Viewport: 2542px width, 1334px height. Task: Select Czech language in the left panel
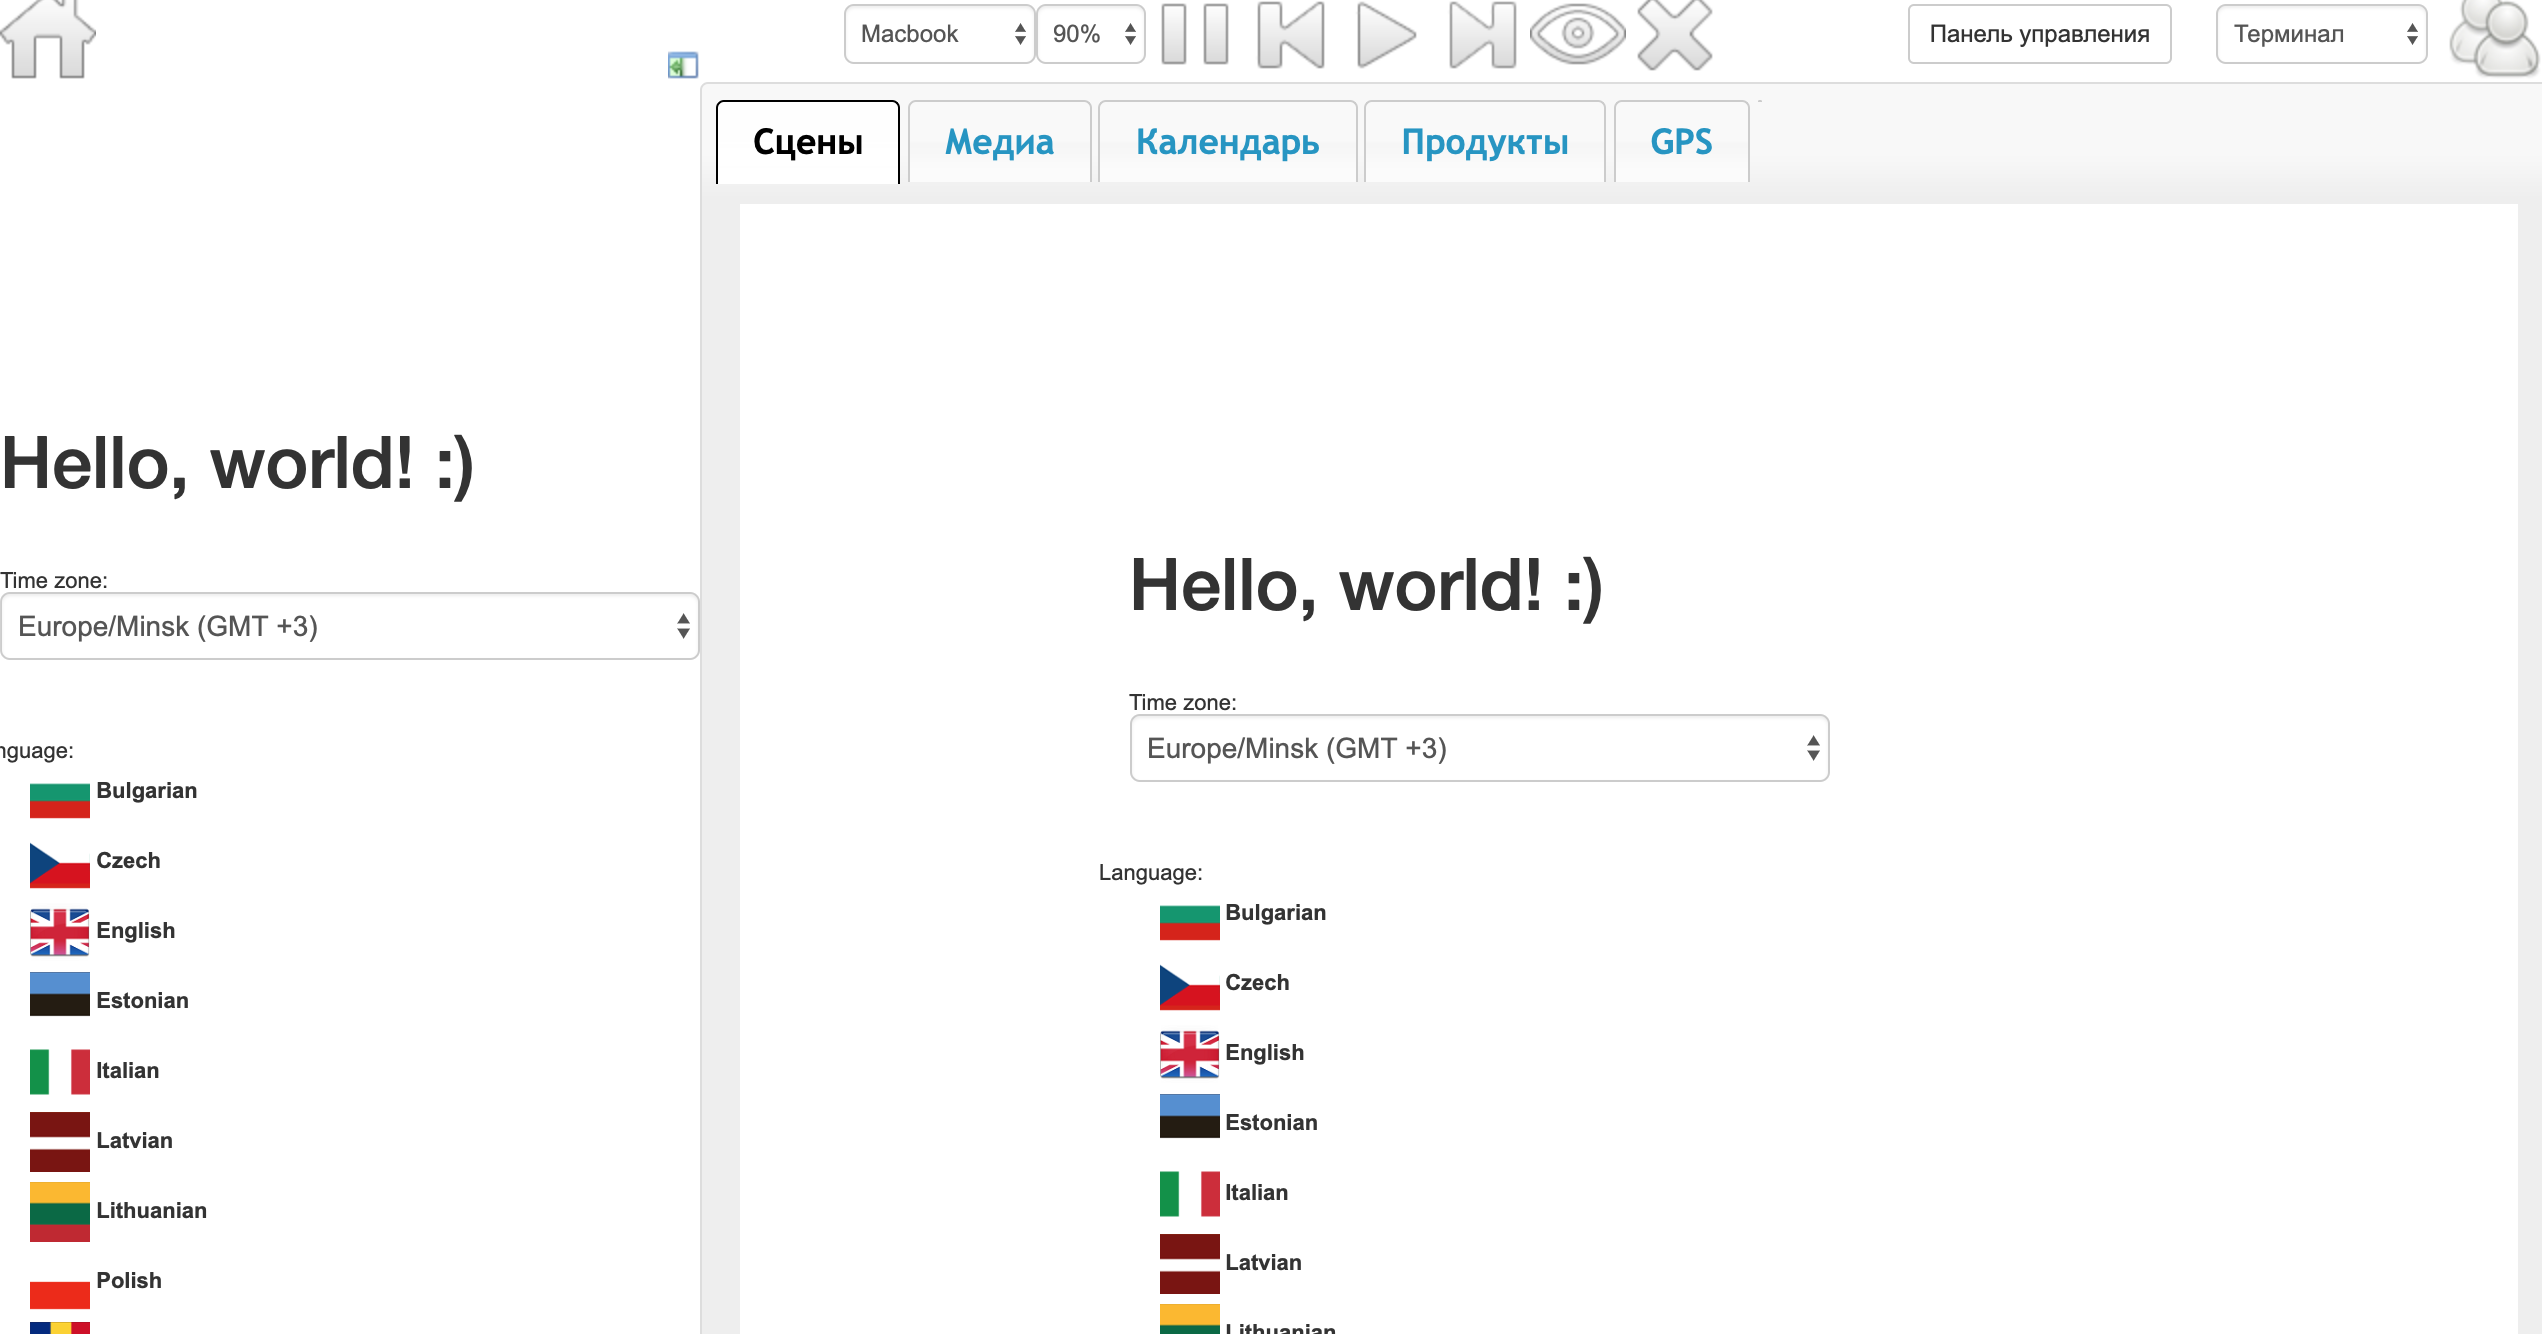tap(127, 861)
